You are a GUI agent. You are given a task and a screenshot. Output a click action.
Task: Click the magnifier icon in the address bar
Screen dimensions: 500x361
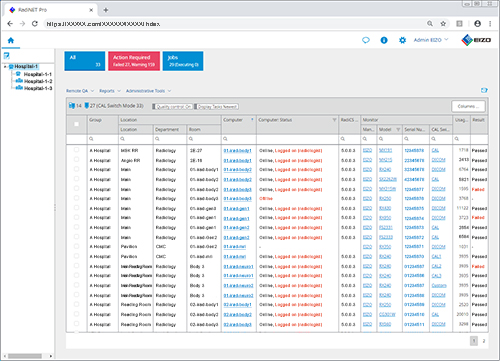[430, 24]
